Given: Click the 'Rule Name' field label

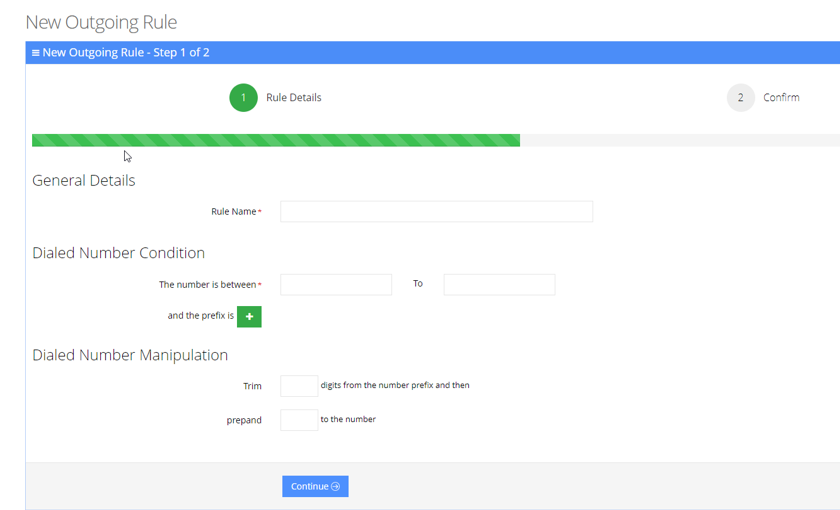Looking at the screenshot, I should [x=233, y=212].
